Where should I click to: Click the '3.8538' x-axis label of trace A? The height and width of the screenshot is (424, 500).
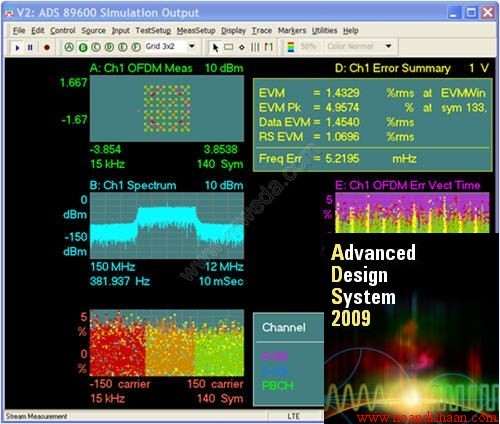tap(221, 149)
